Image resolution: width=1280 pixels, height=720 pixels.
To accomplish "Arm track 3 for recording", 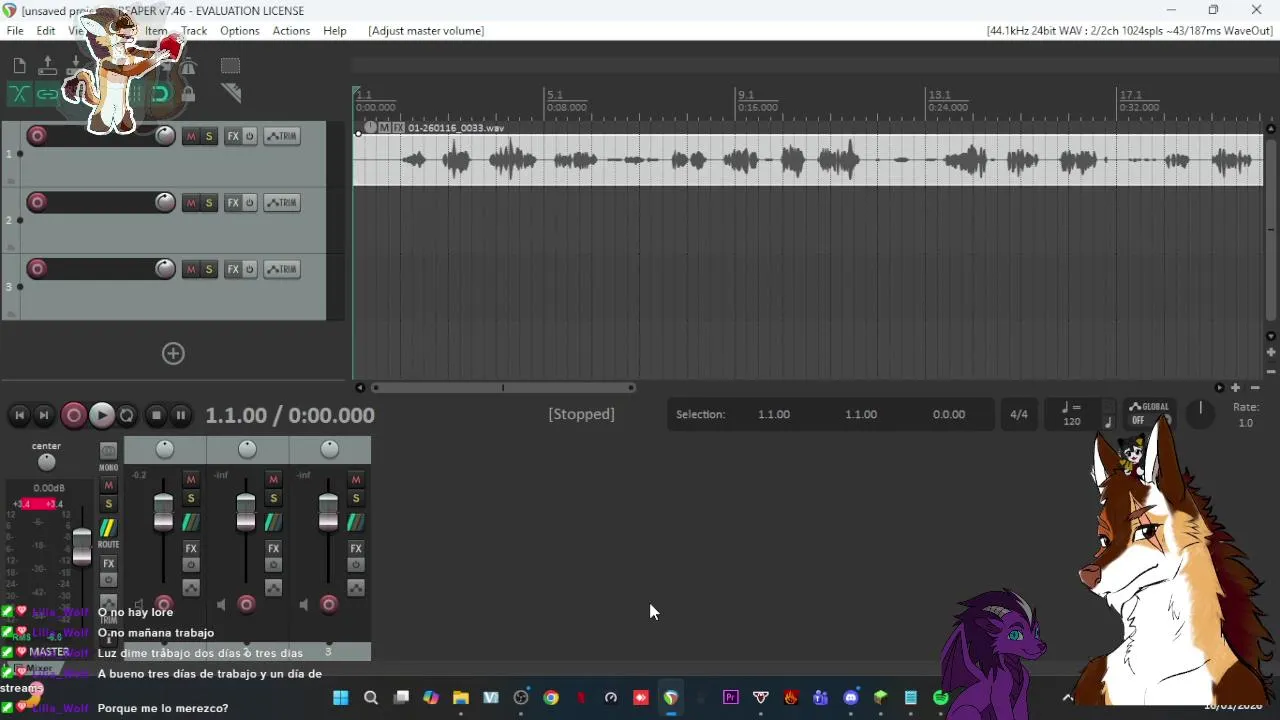I will [x=37, y=269].
